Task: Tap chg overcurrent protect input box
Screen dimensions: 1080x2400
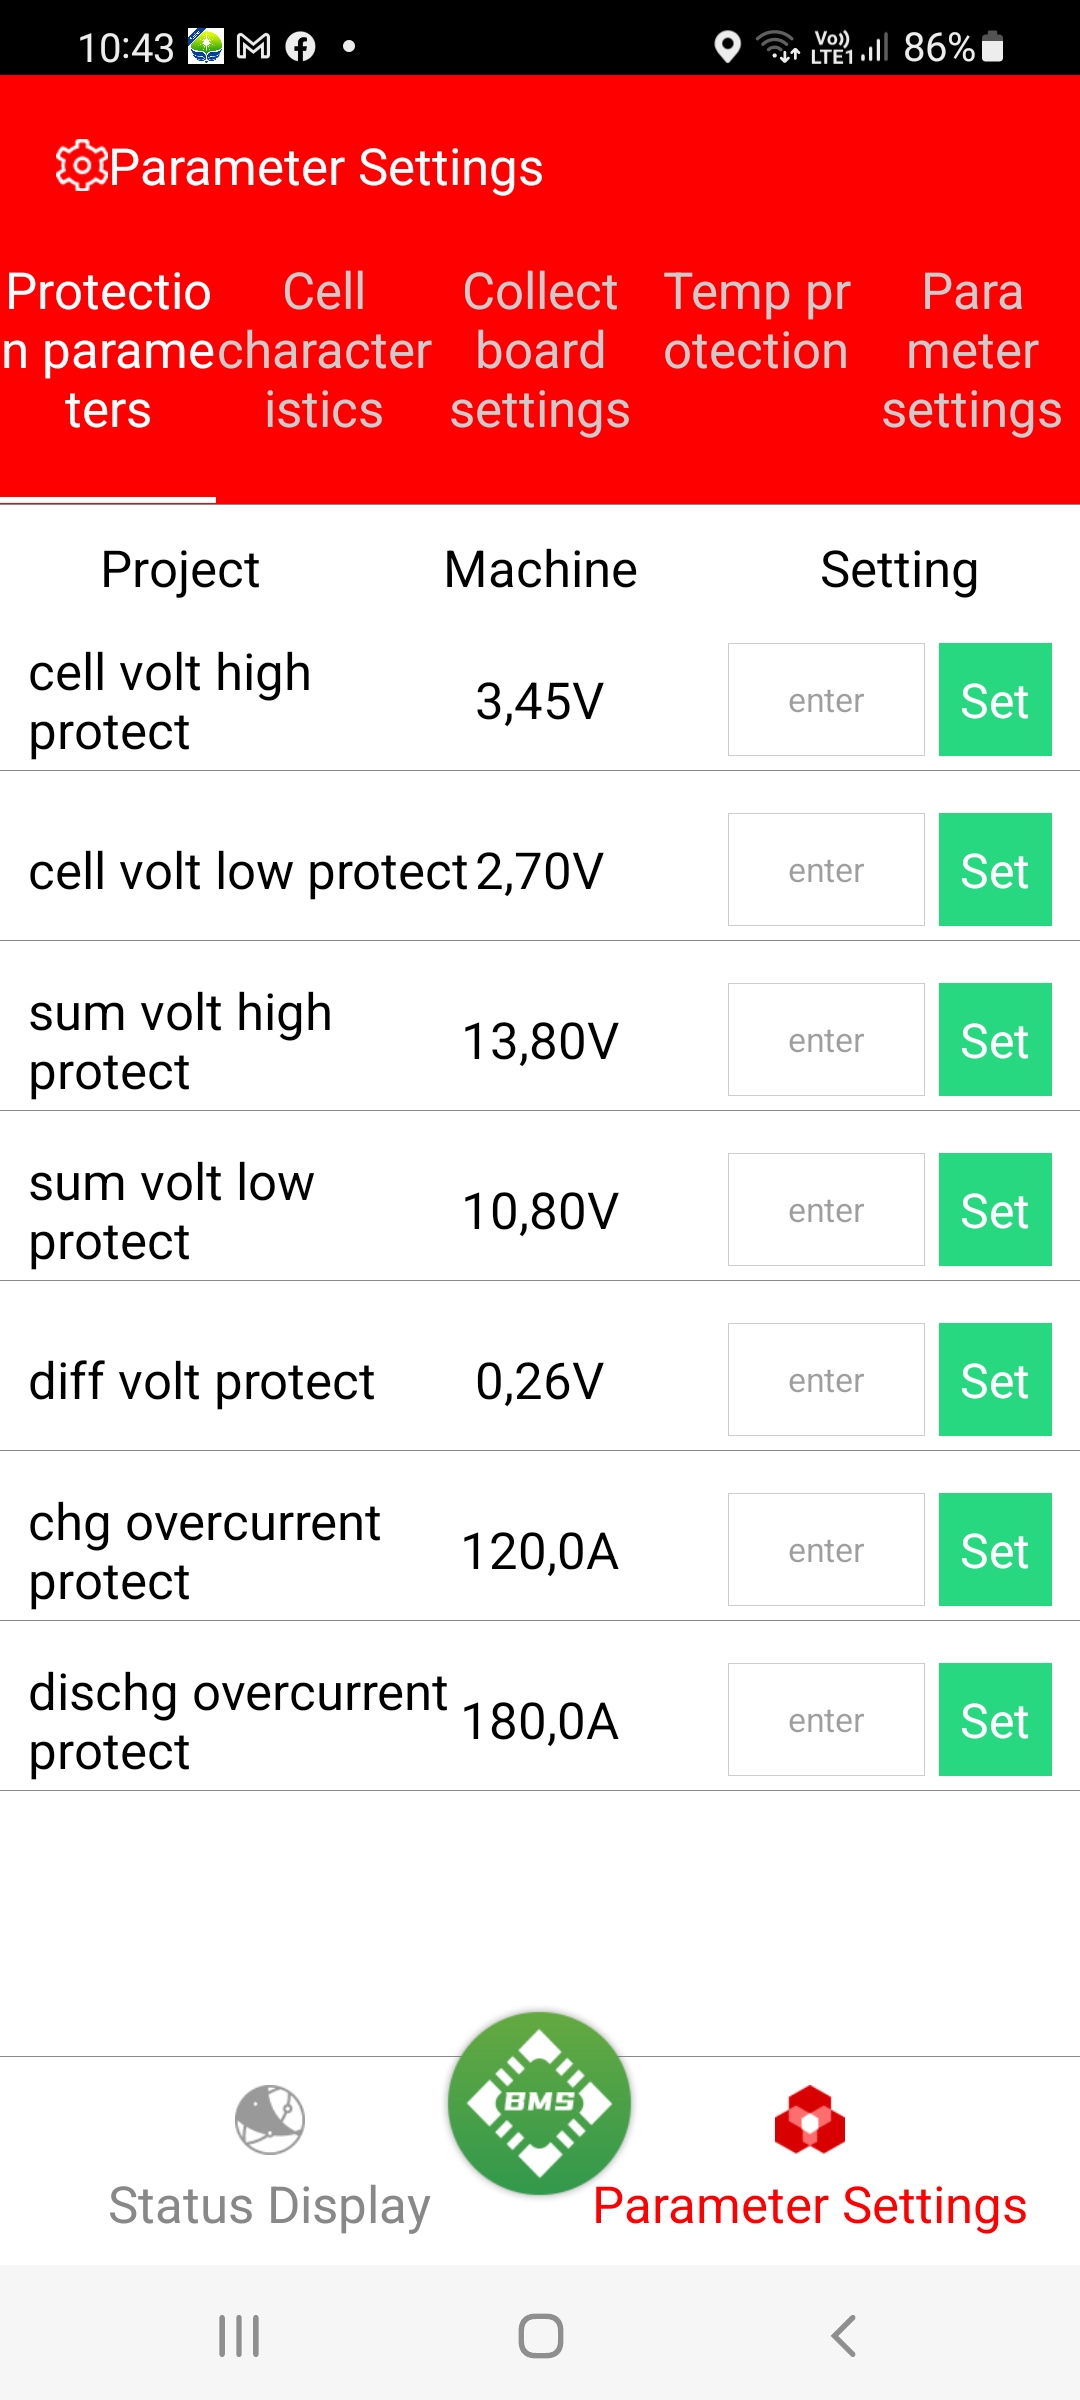Action: pos(826,1550)
